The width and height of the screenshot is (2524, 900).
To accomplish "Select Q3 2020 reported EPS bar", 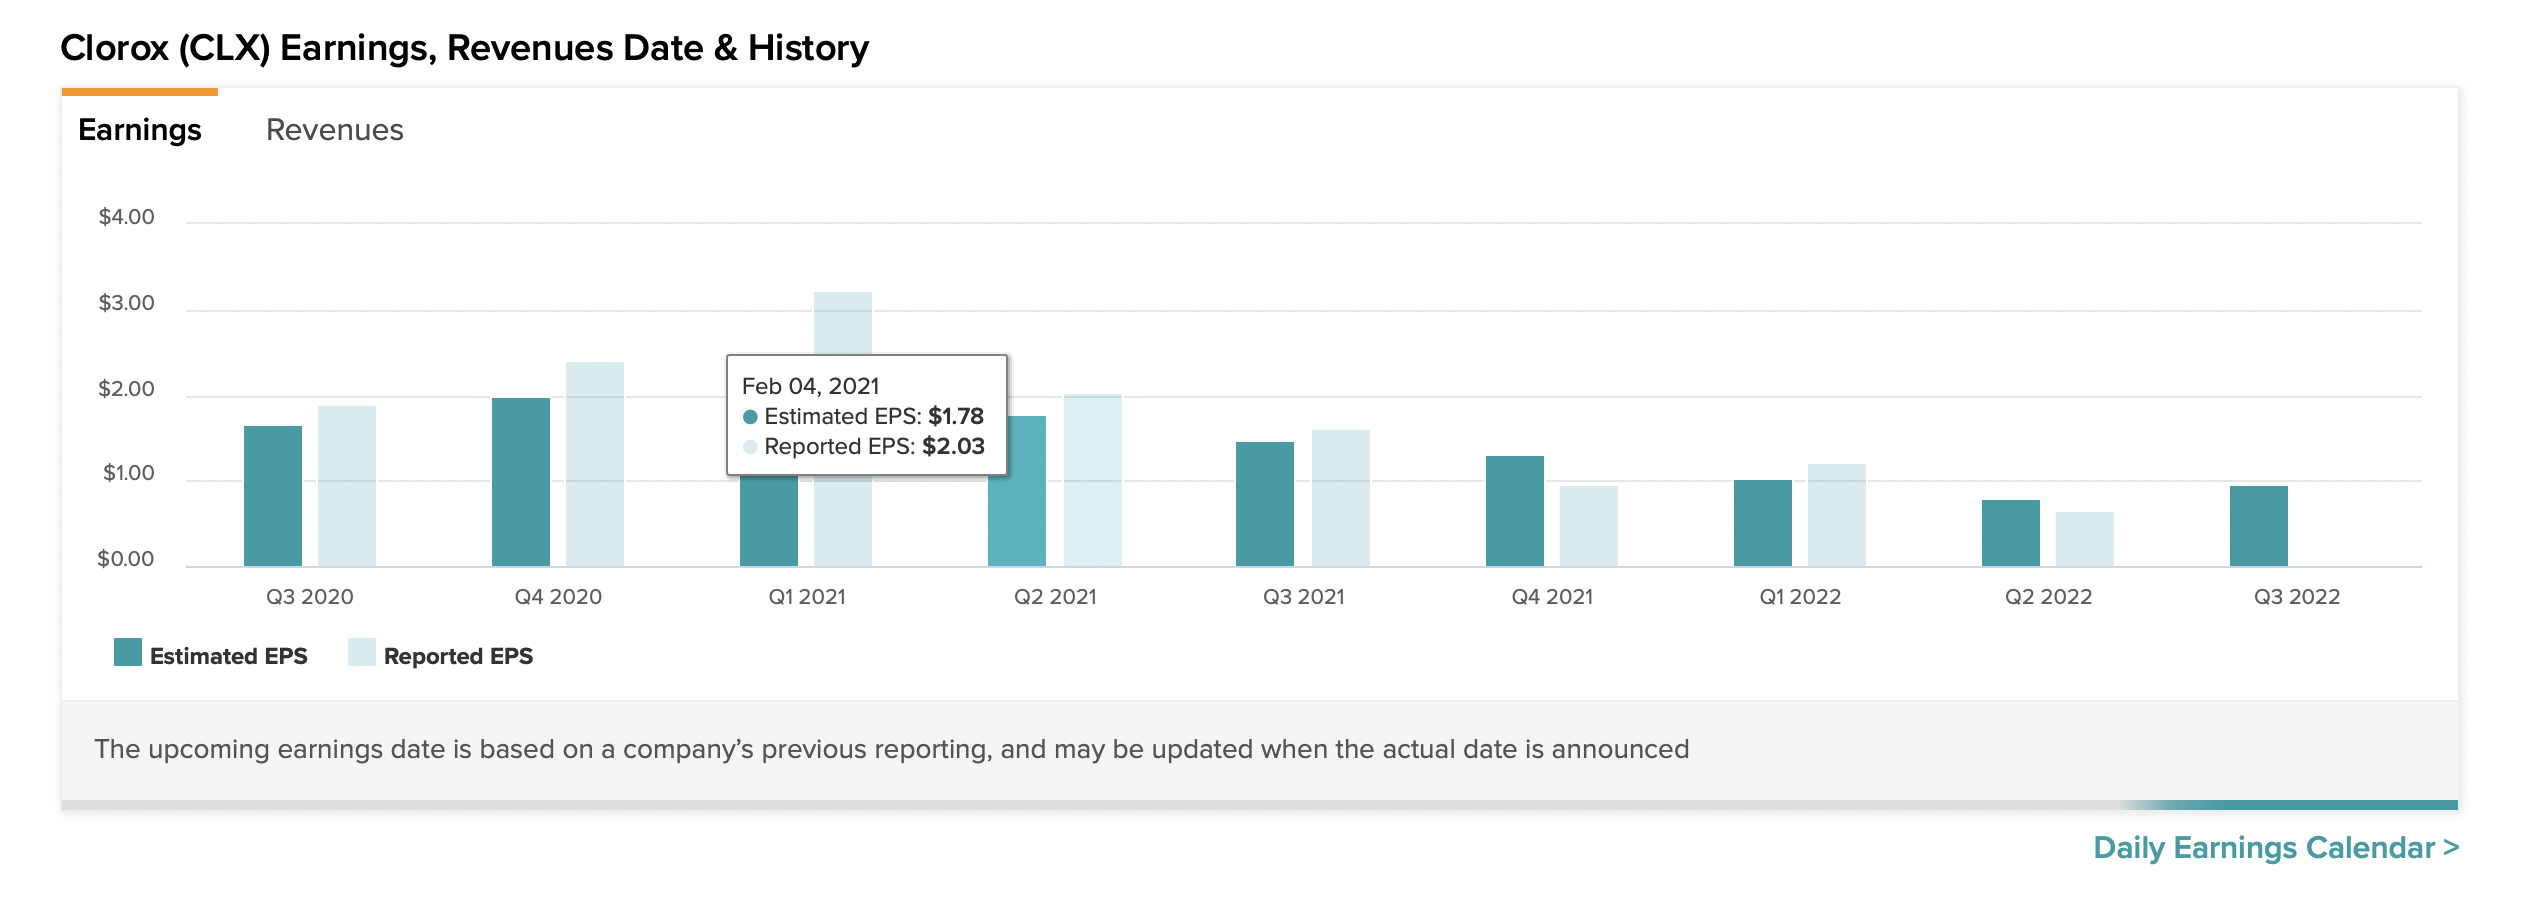I will point(347,486).
